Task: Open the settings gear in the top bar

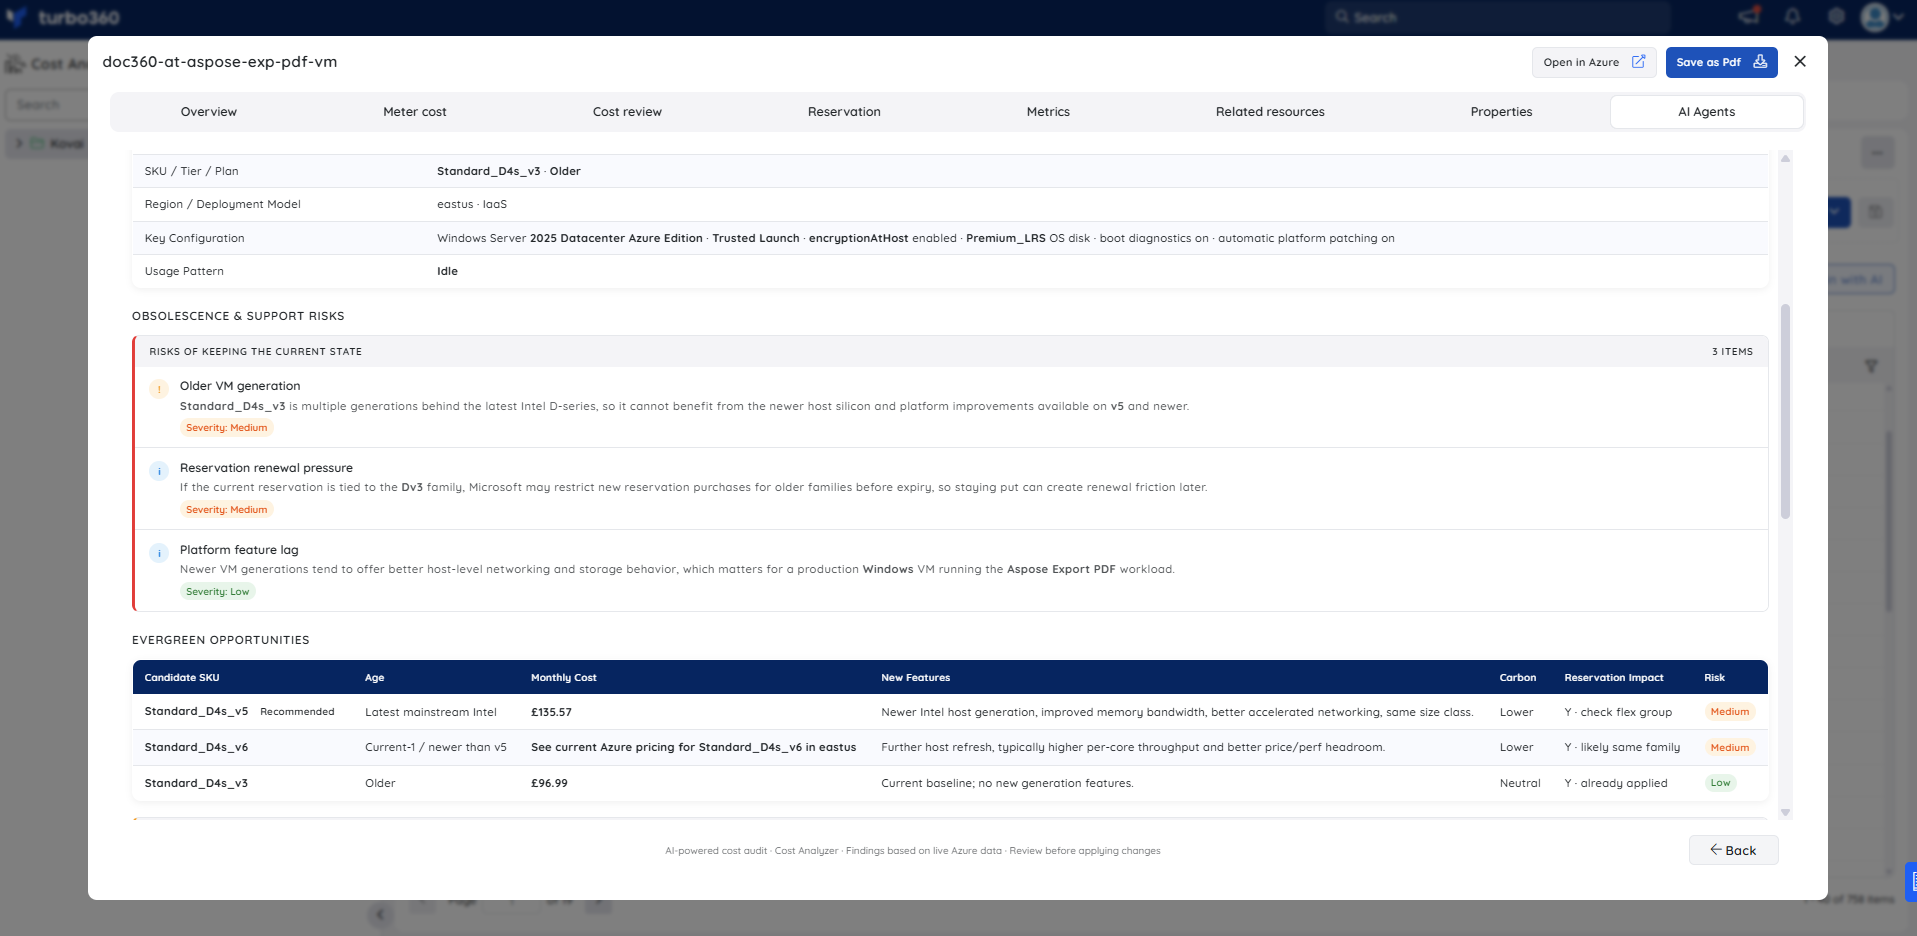Action: pyautogui.click(x=1836, y=16)
